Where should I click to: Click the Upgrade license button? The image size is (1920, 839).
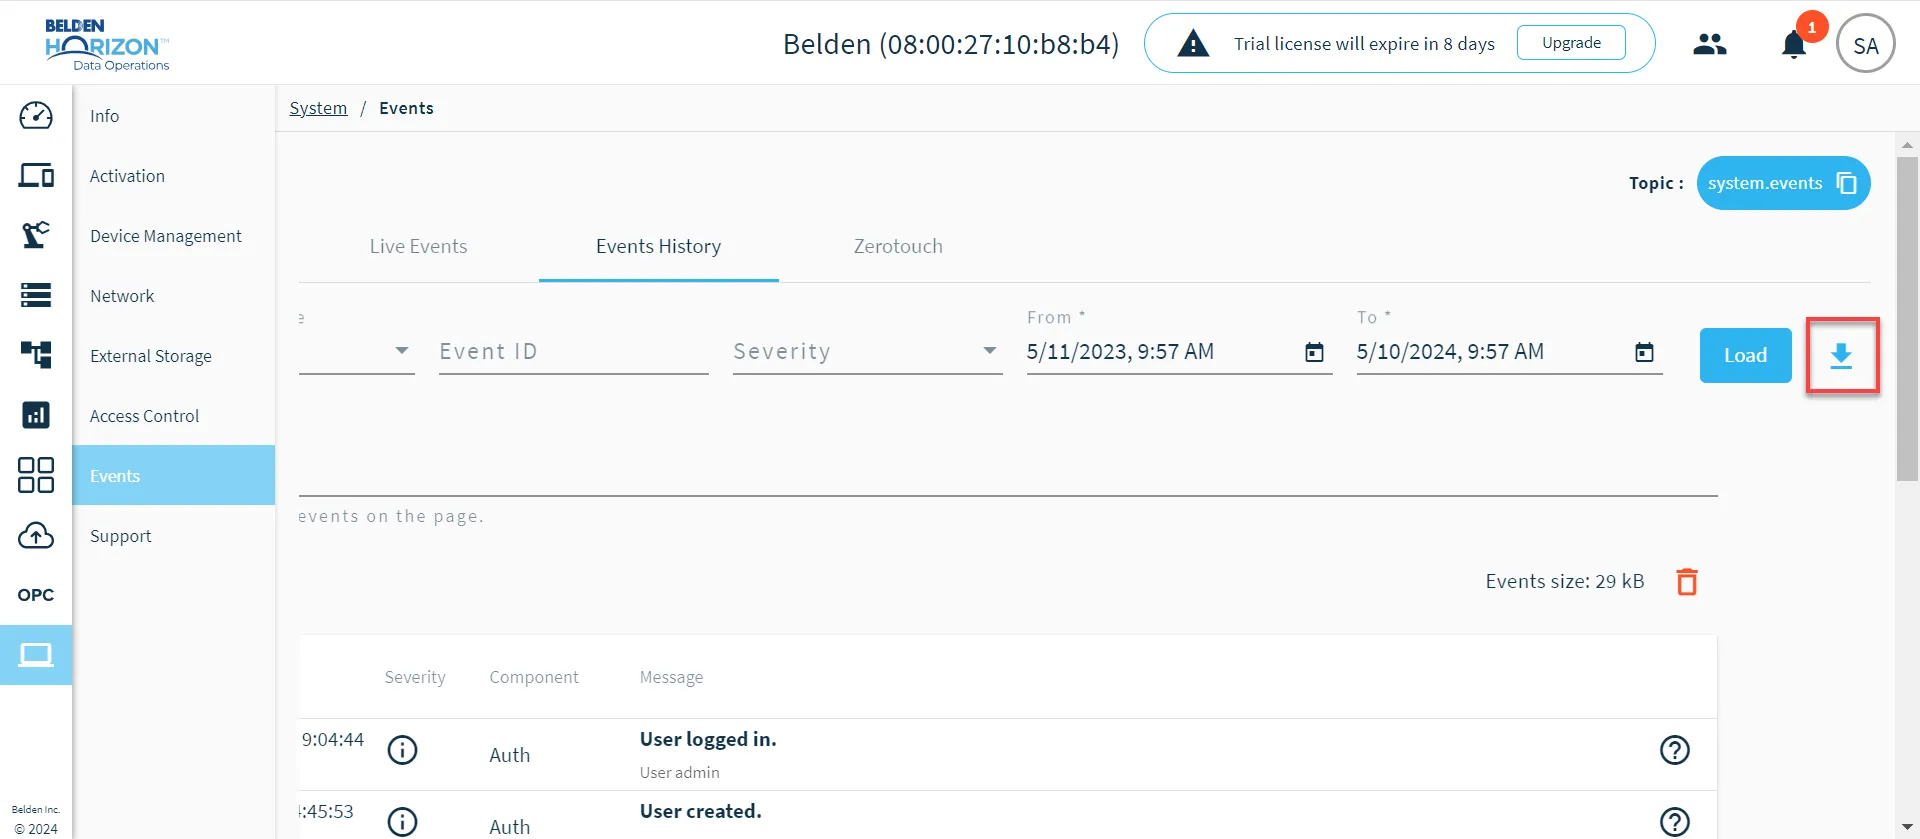click(1571, 43)
